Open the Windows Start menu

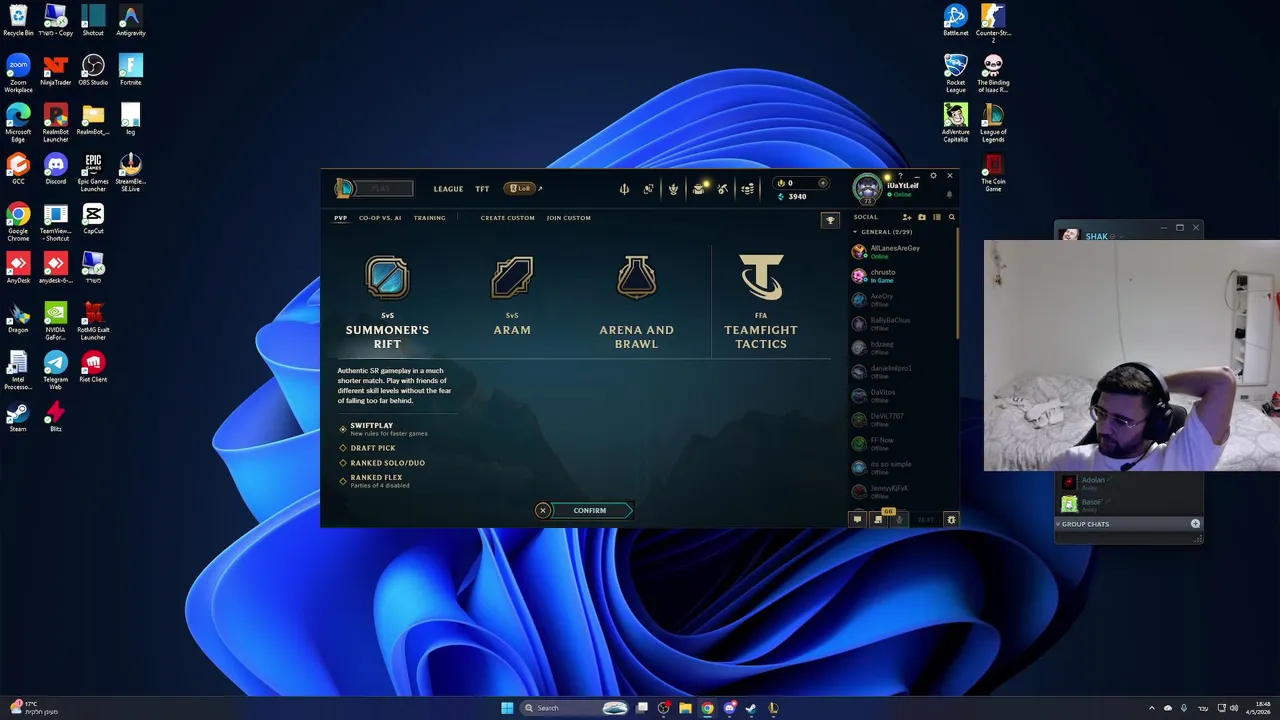(507, 708)
